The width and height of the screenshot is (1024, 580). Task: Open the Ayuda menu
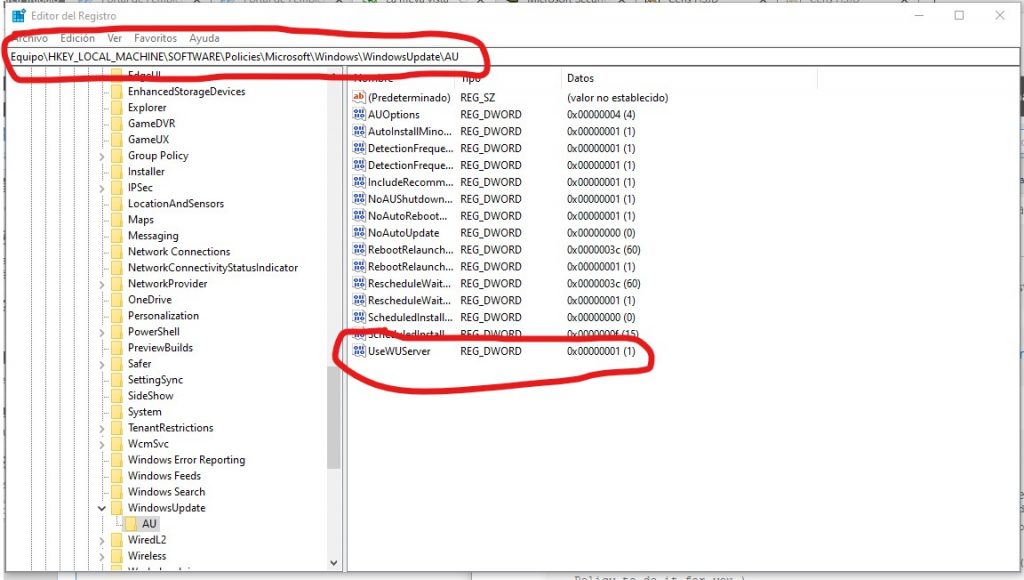click(204, 38)
